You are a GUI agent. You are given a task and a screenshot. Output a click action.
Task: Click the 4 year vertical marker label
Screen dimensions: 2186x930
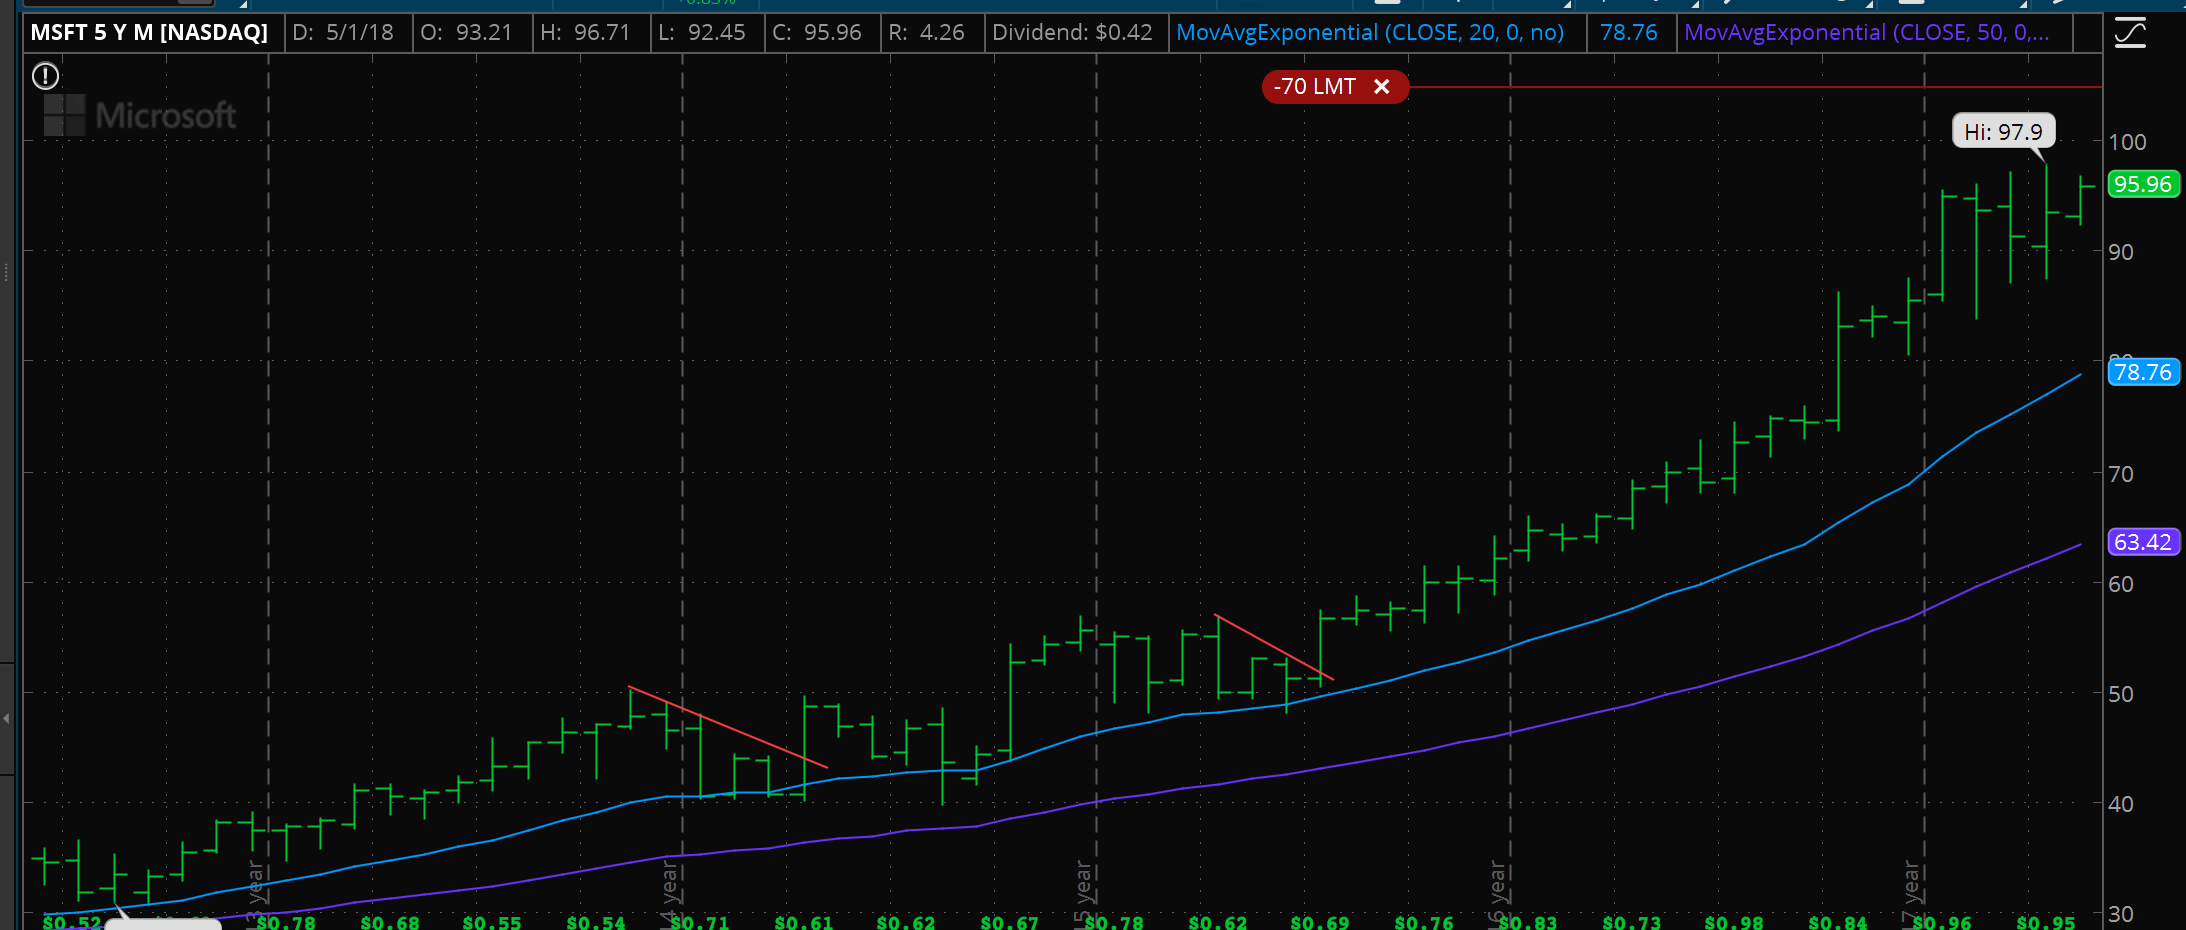(x=669, y=892)
